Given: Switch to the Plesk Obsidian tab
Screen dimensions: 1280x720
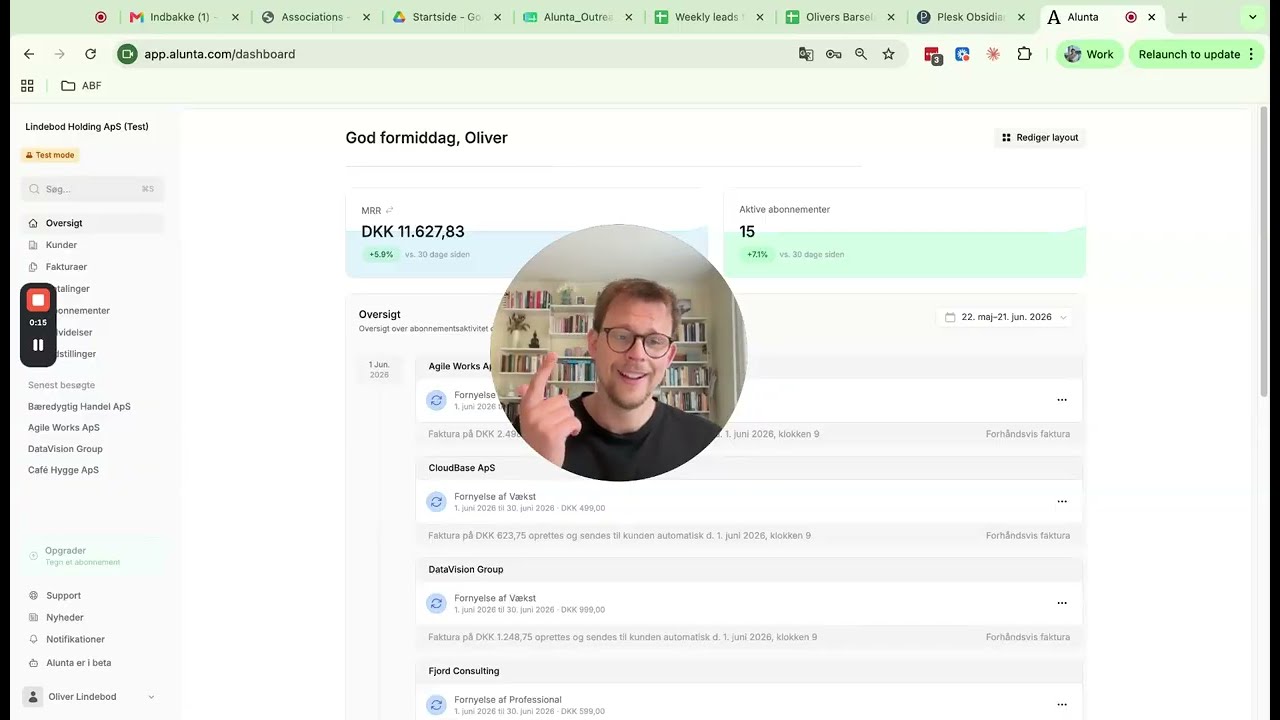Looking at the screenshot, I should click(971, 17).
